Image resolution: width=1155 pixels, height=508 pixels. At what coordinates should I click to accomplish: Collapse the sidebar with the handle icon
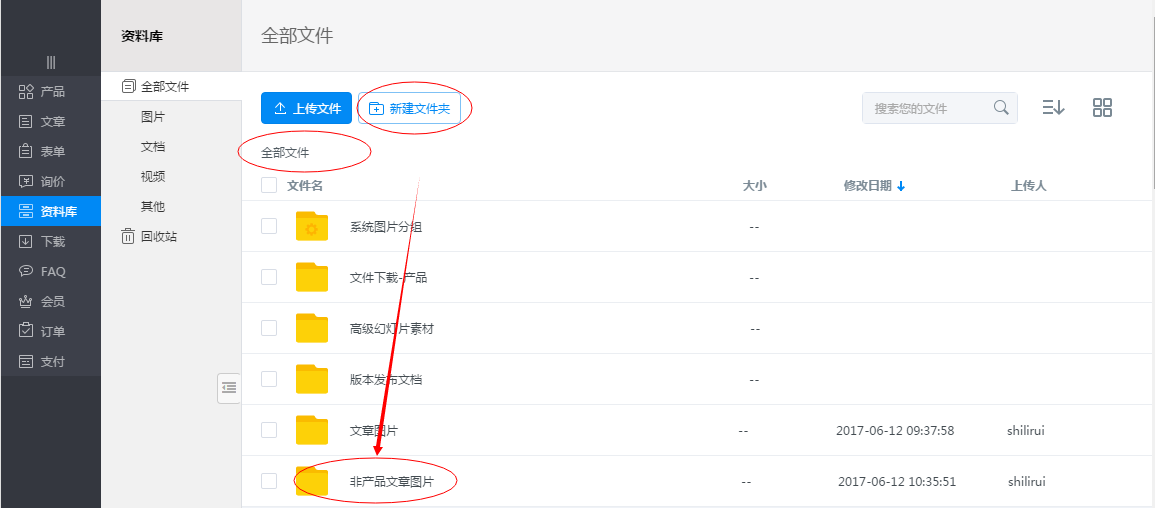(x=229, y=387)
